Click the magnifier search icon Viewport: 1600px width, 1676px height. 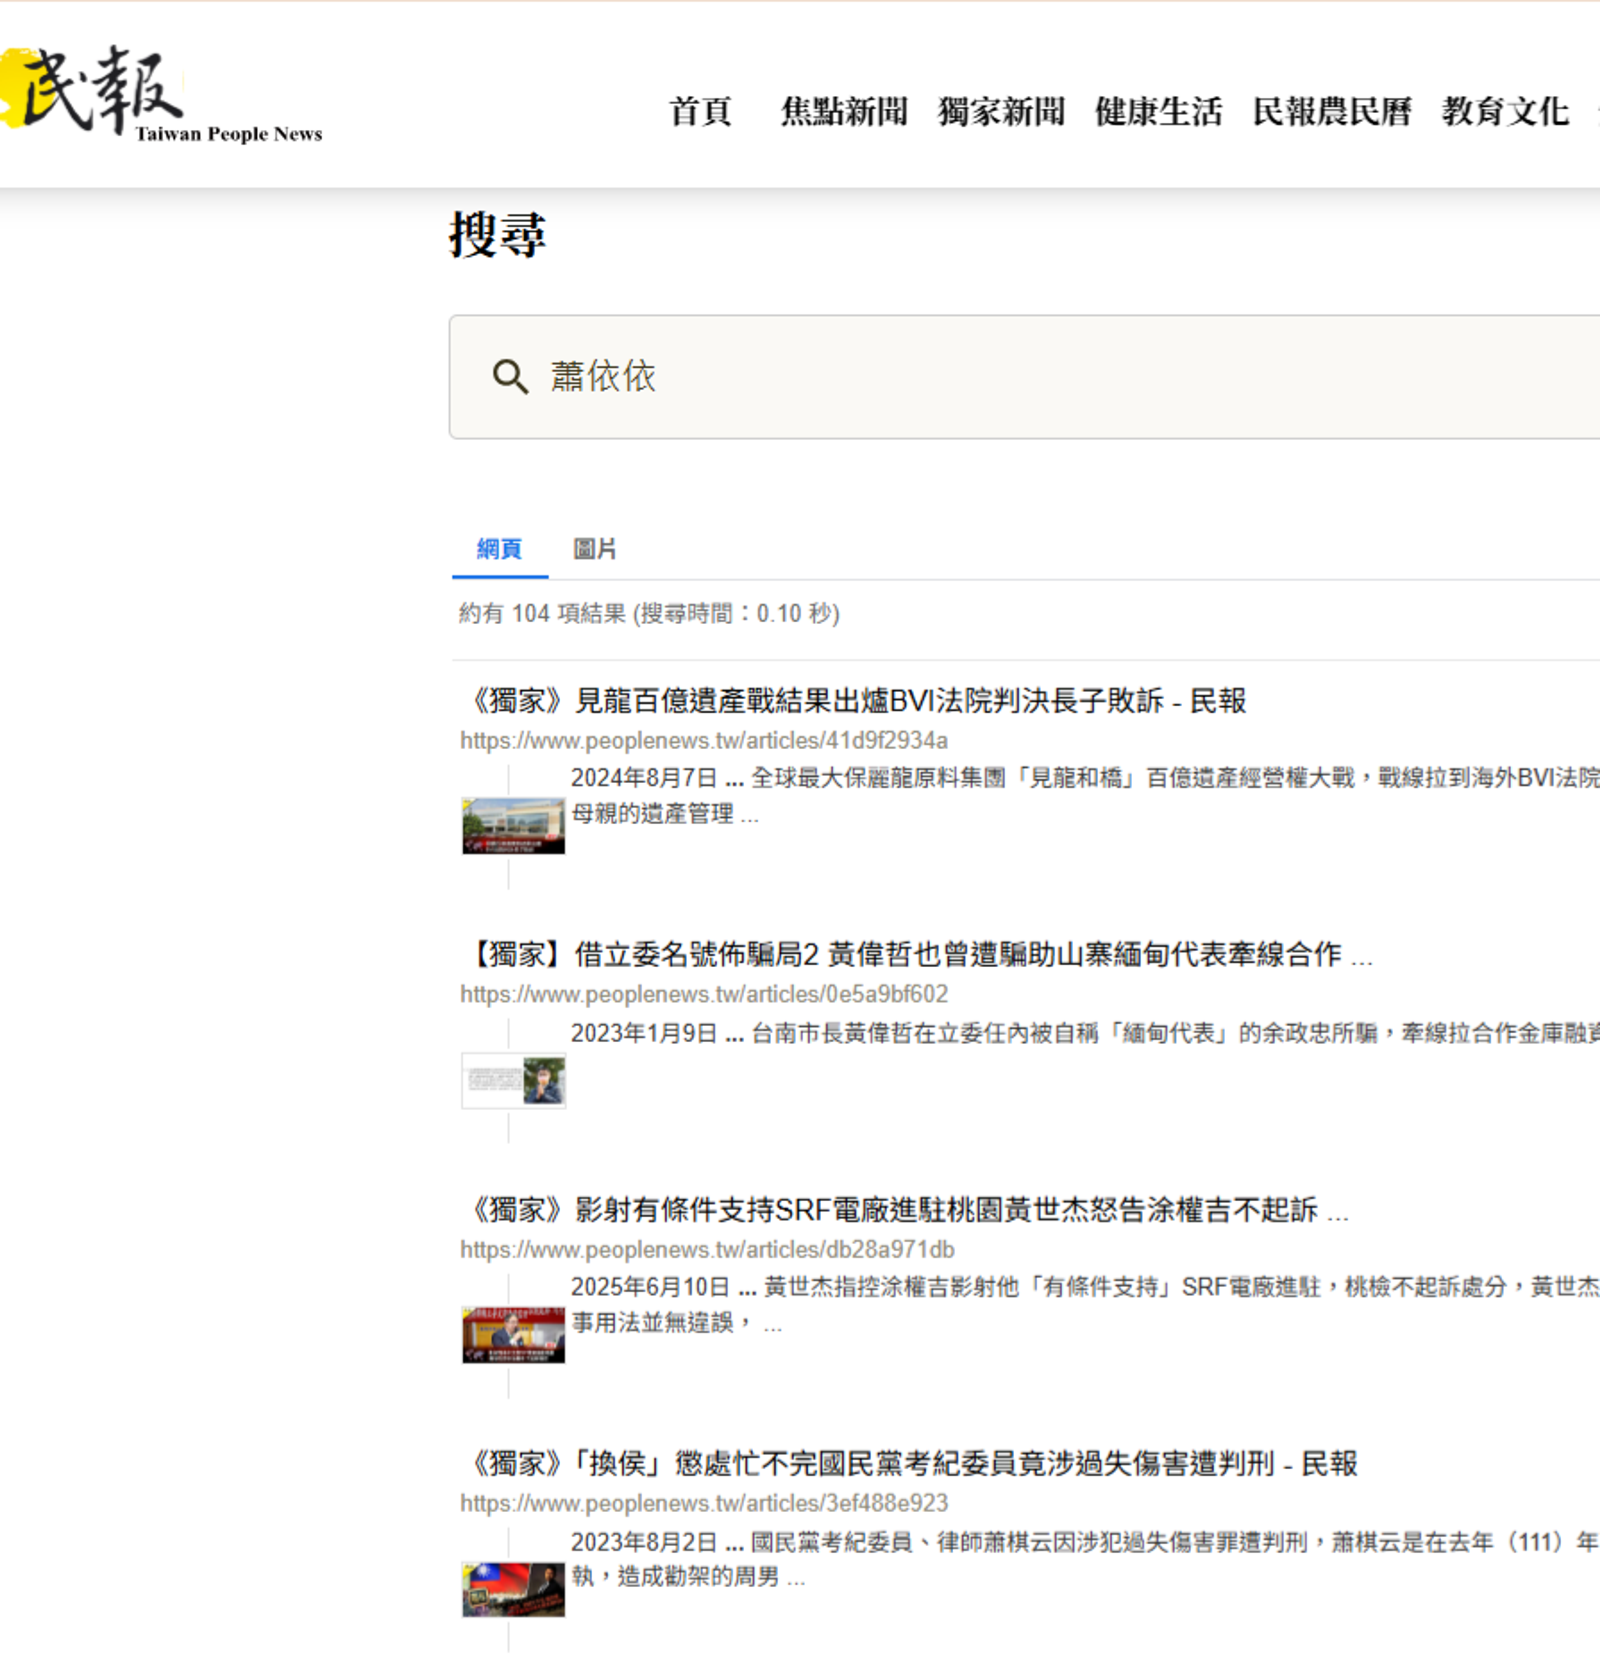tap(510, 377)
